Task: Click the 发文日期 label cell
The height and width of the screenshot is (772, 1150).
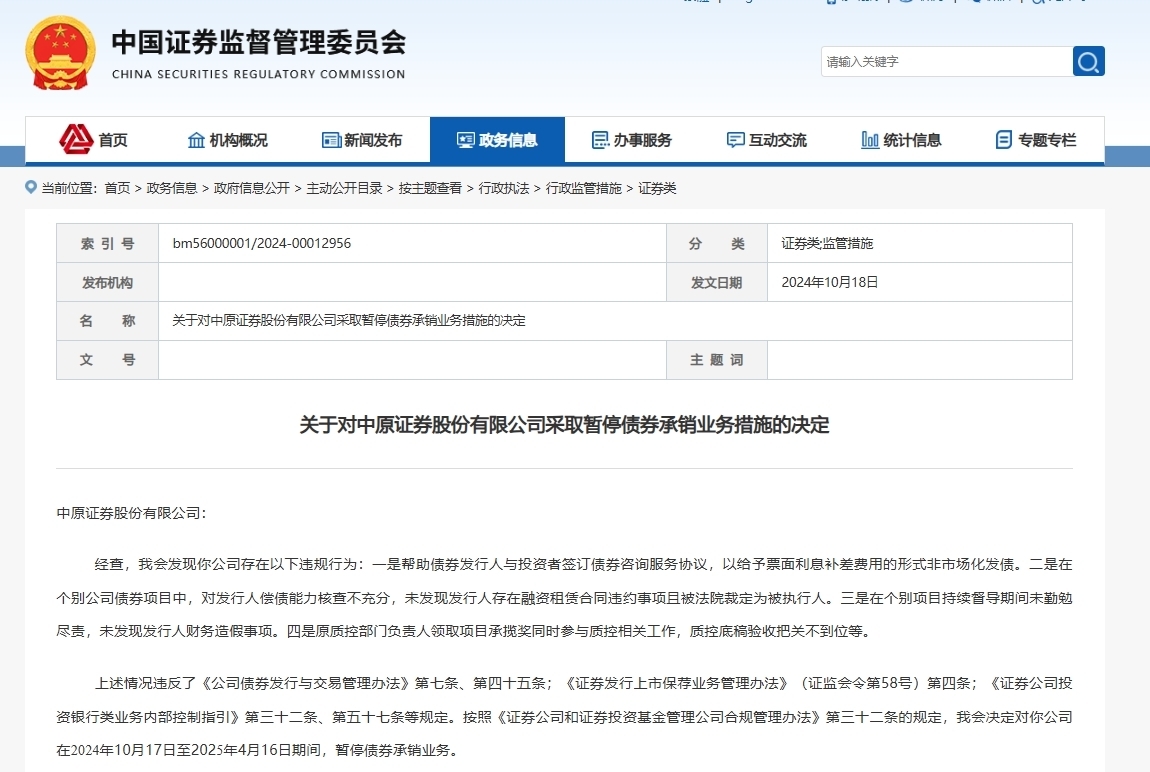Action: [717, 282]
